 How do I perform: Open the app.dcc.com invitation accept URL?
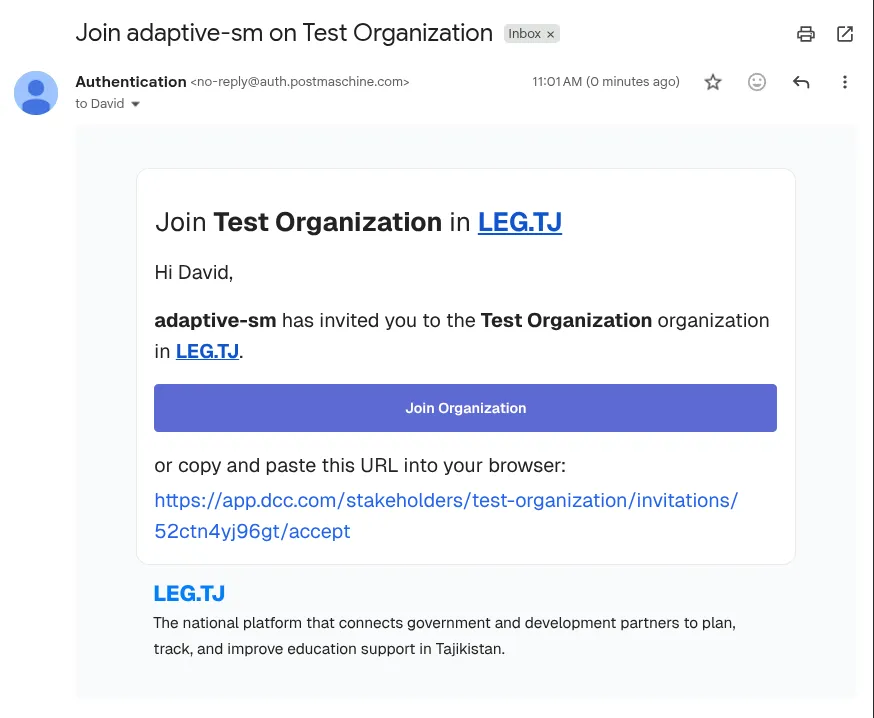(446, 515)
